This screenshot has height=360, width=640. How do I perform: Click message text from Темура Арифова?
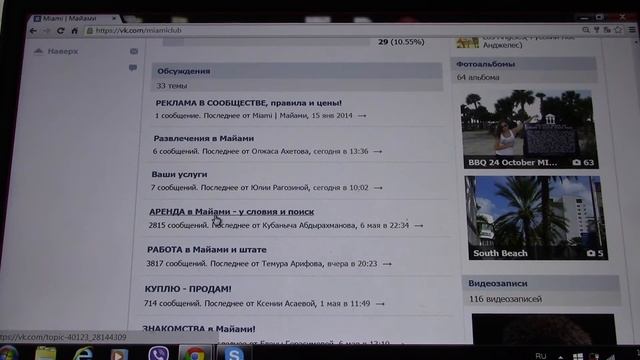click(262, 264)
